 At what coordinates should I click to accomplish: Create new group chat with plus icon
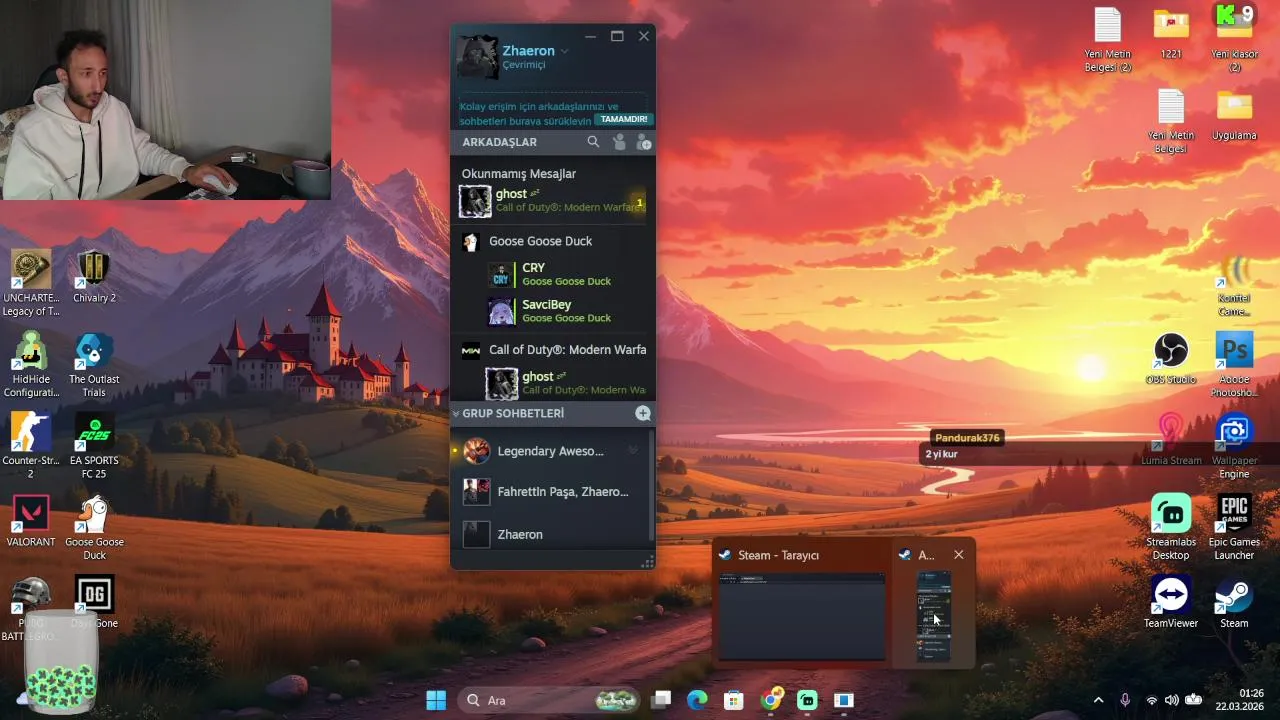click(643, 413)
